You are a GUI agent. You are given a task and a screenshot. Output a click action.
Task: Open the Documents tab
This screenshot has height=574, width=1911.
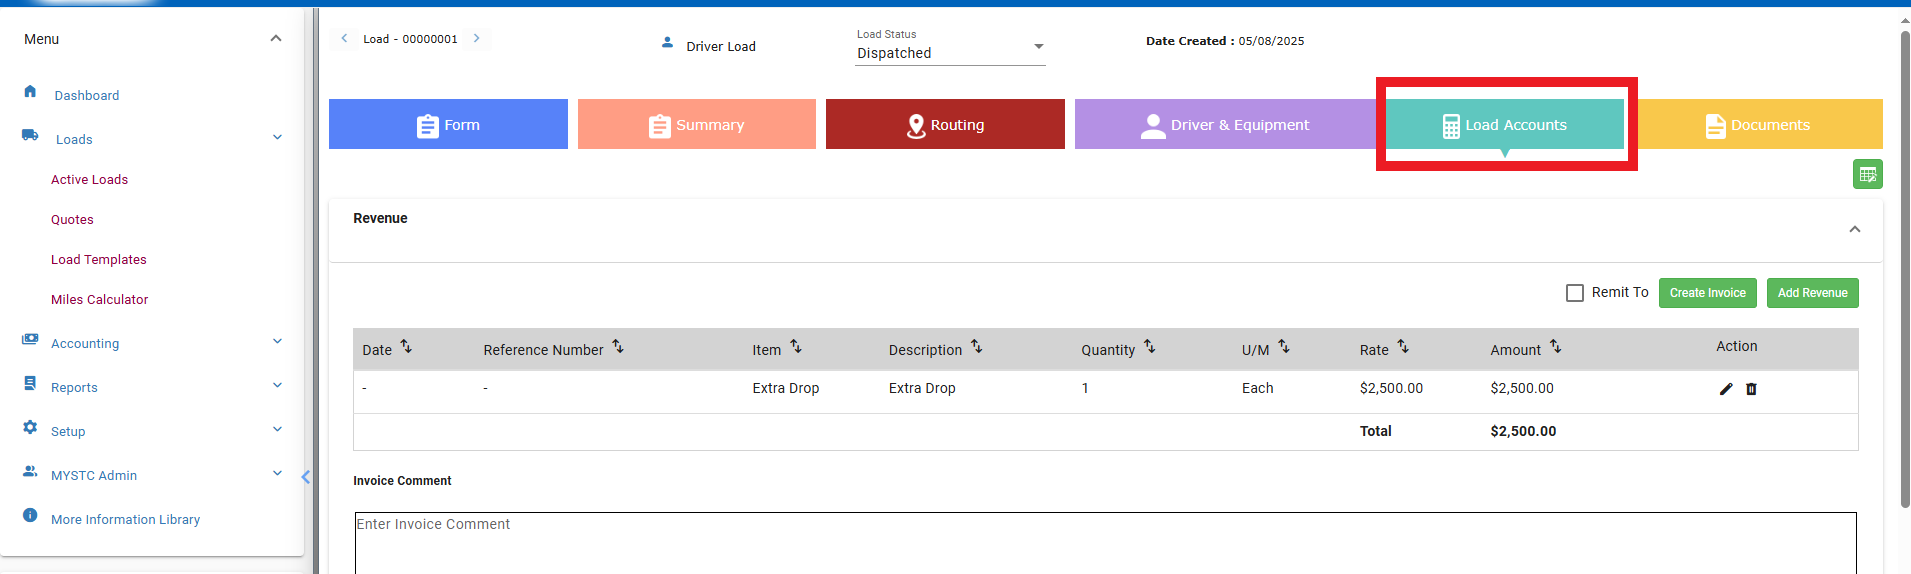pyautogui.click(x=1759, y=125)
